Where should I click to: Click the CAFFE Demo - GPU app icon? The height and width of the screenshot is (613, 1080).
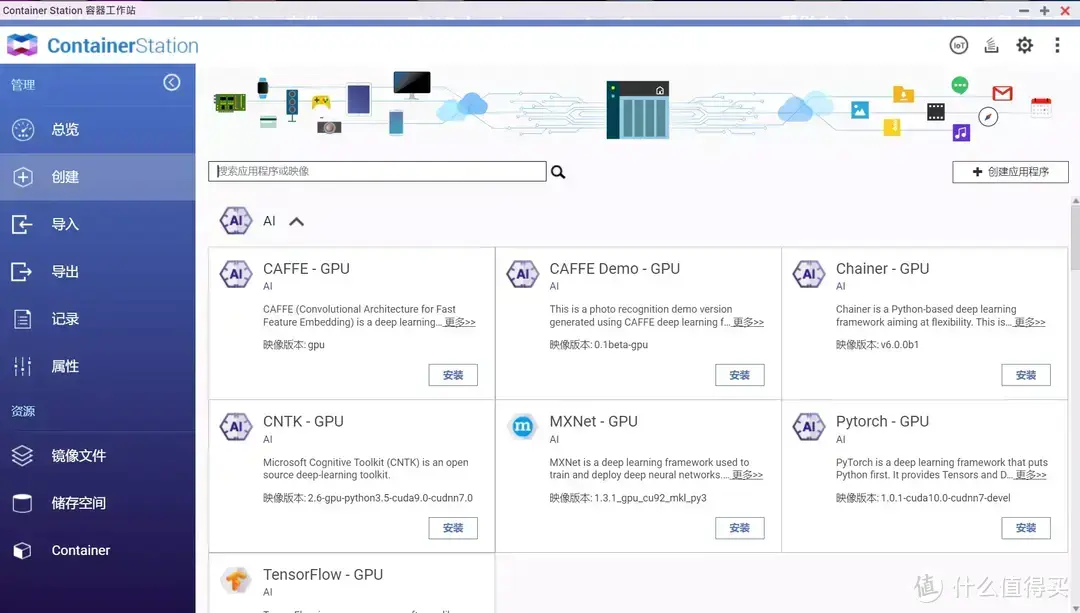pyautogui.click(x=522, y=274)
